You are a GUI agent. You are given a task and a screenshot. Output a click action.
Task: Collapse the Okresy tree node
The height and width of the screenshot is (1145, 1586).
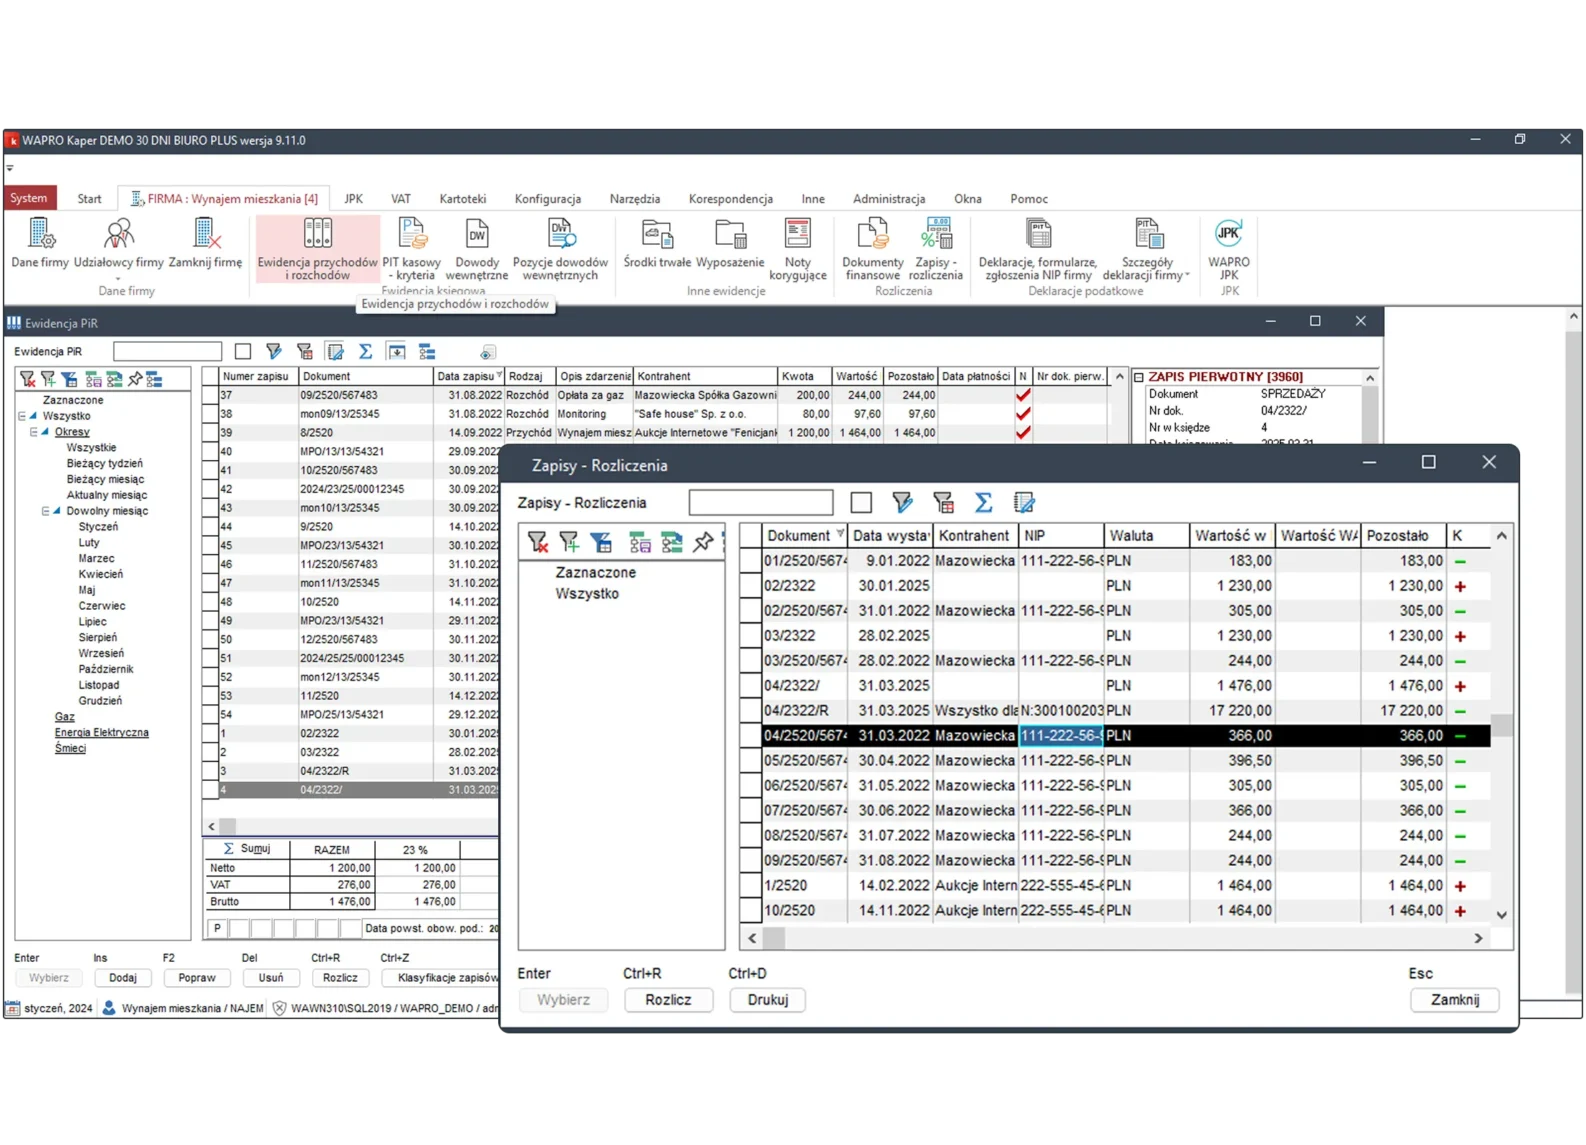pos(34,432)
